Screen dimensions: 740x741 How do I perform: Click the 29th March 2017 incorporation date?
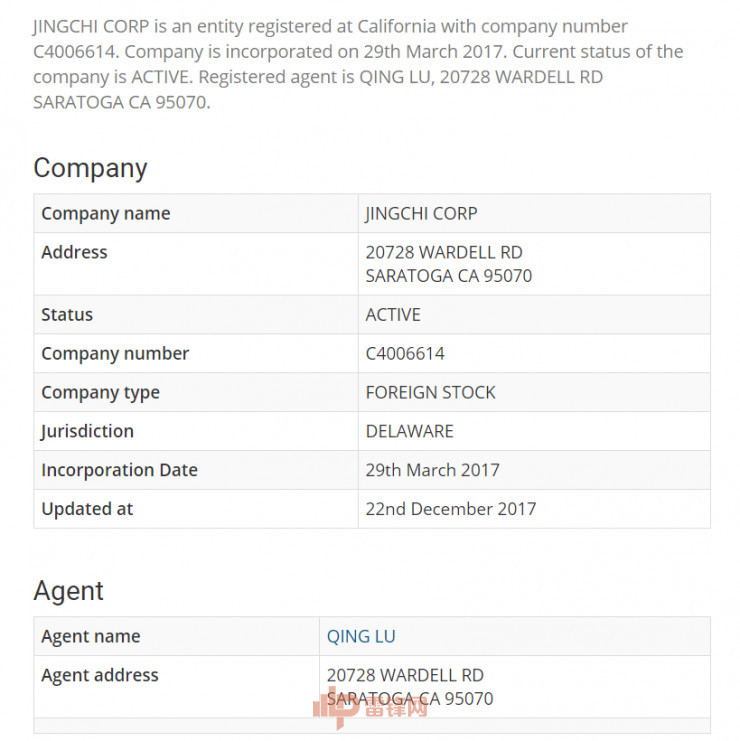432,470
